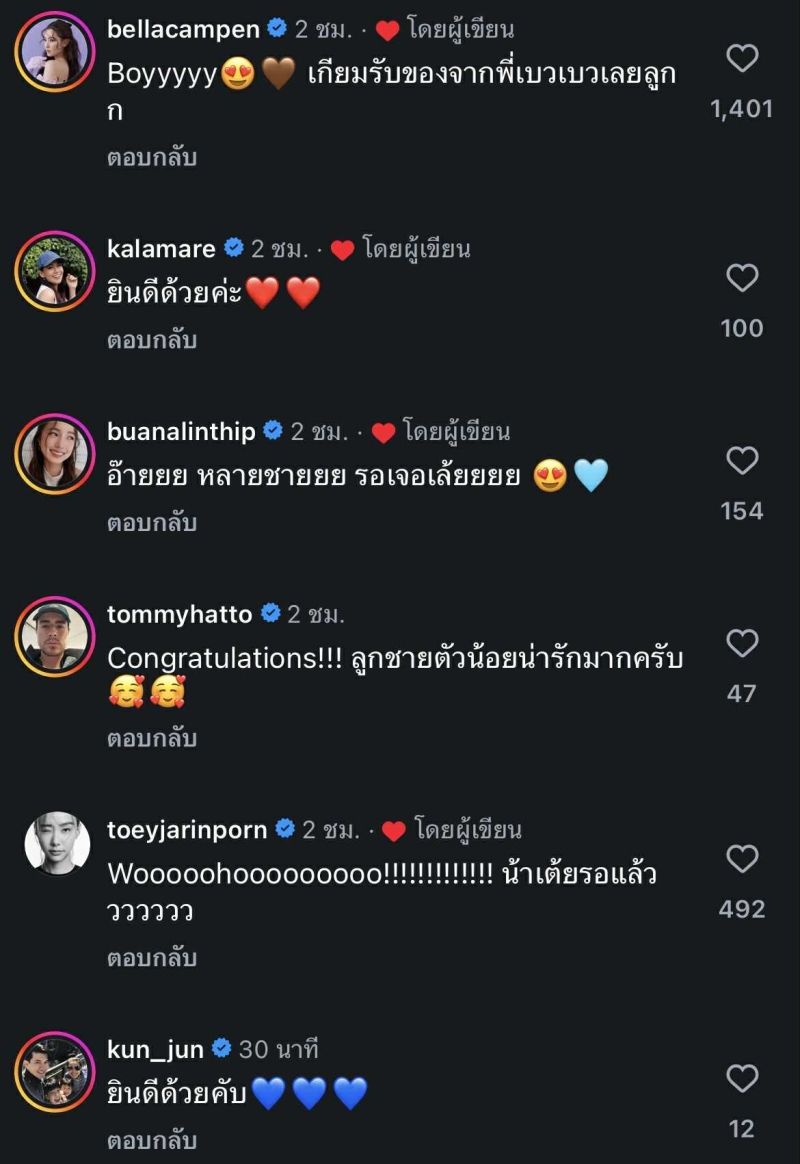Tap the heart beside tommyhatto's comment
Screen dimensions: 800x1164
tap(741, 644)
